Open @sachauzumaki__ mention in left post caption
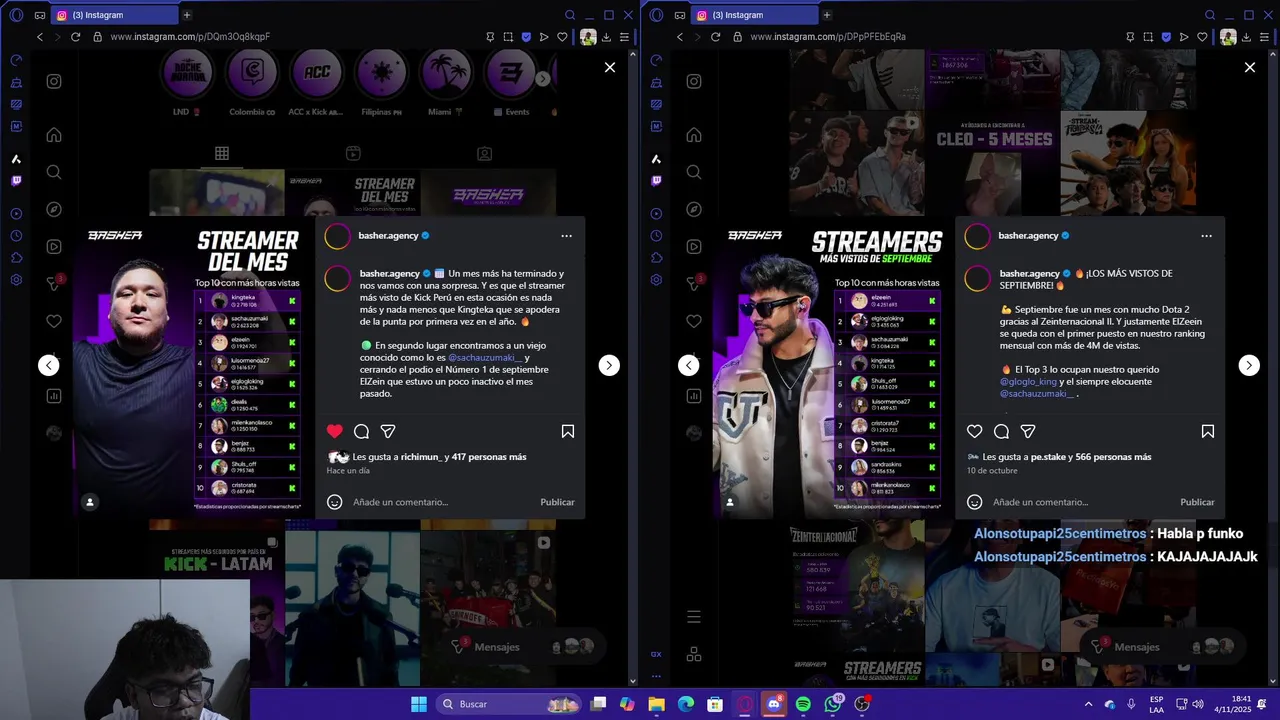This screenshot has width=1280, height=720. 485,357
